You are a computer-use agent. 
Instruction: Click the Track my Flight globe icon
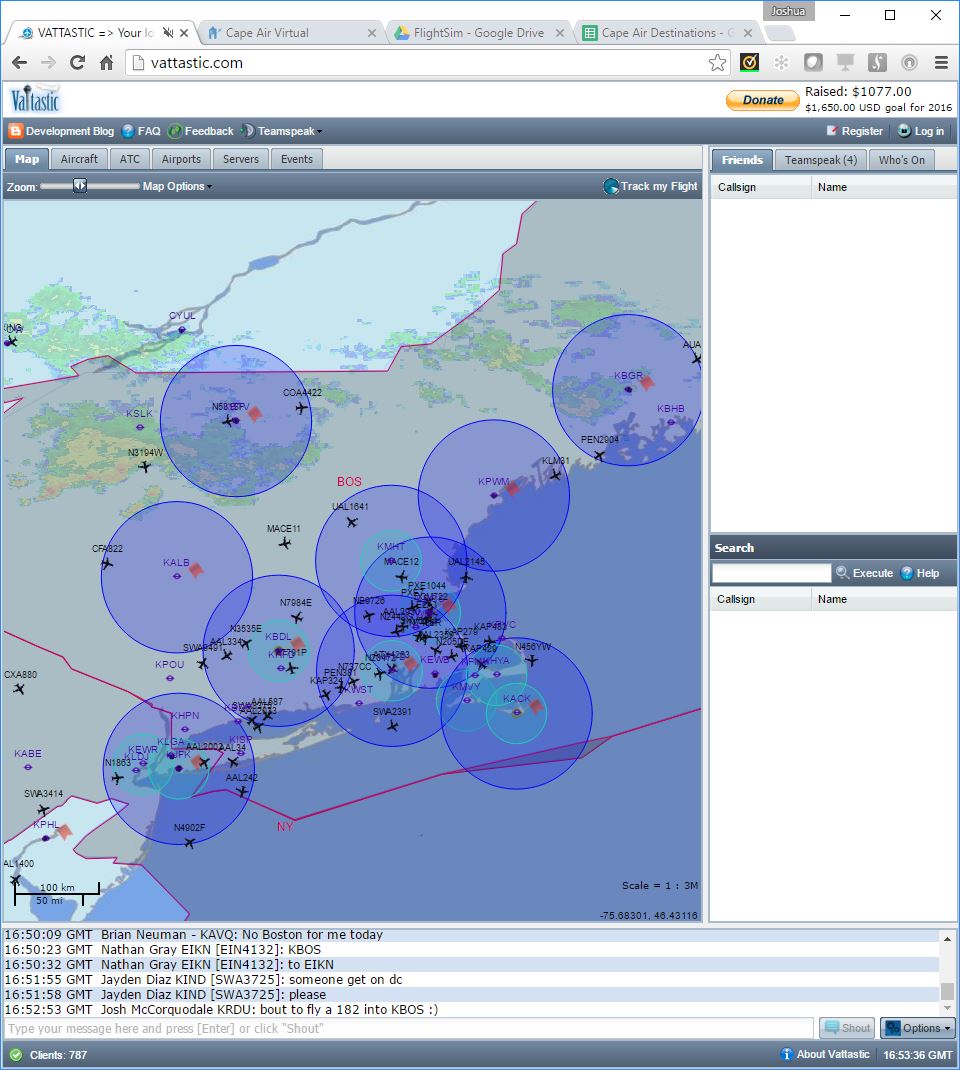(611, 186)
